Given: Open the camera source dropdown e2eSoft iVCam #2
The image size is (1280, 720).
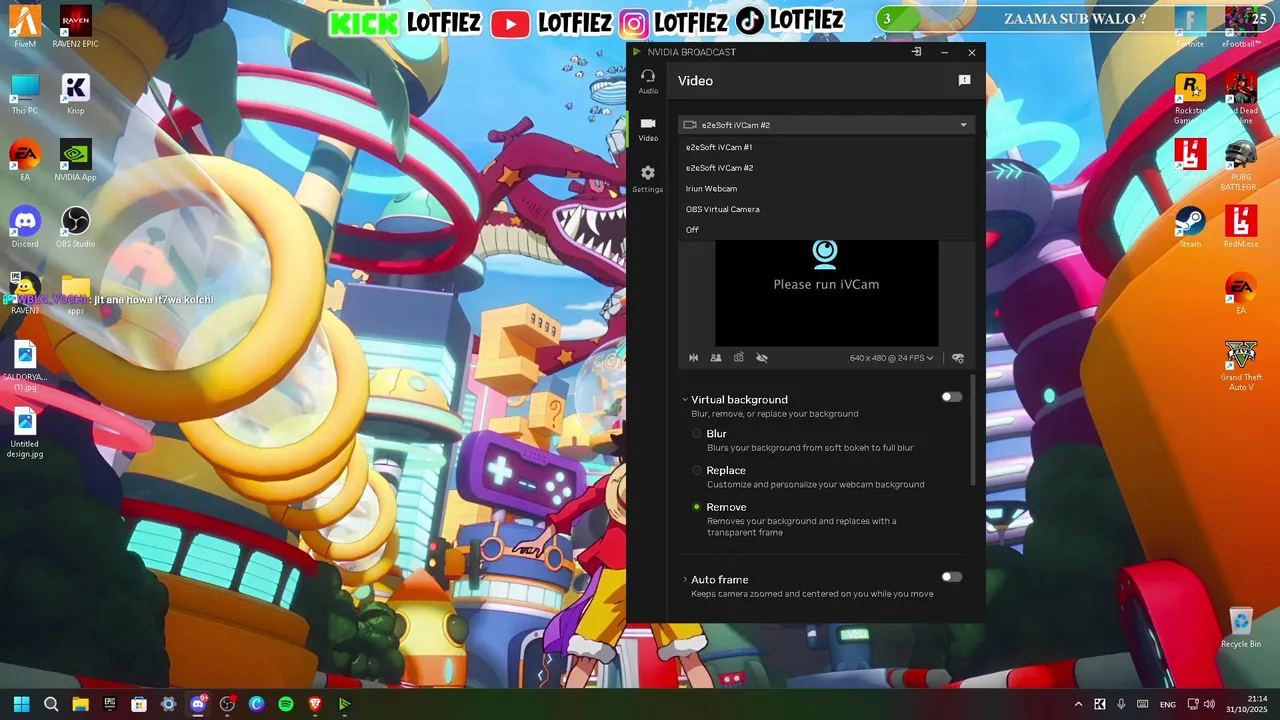Looking at the screenshot, I should click(826, 125).
